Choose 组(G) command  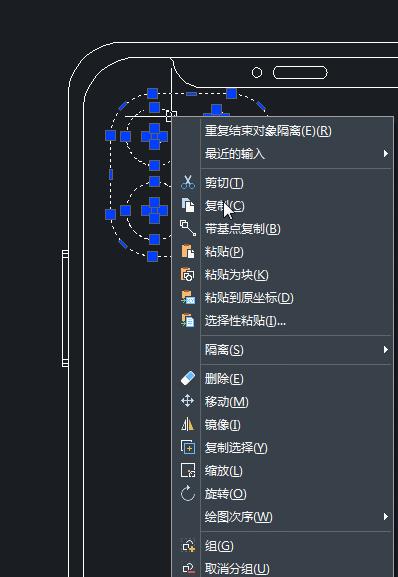[283, 546]
